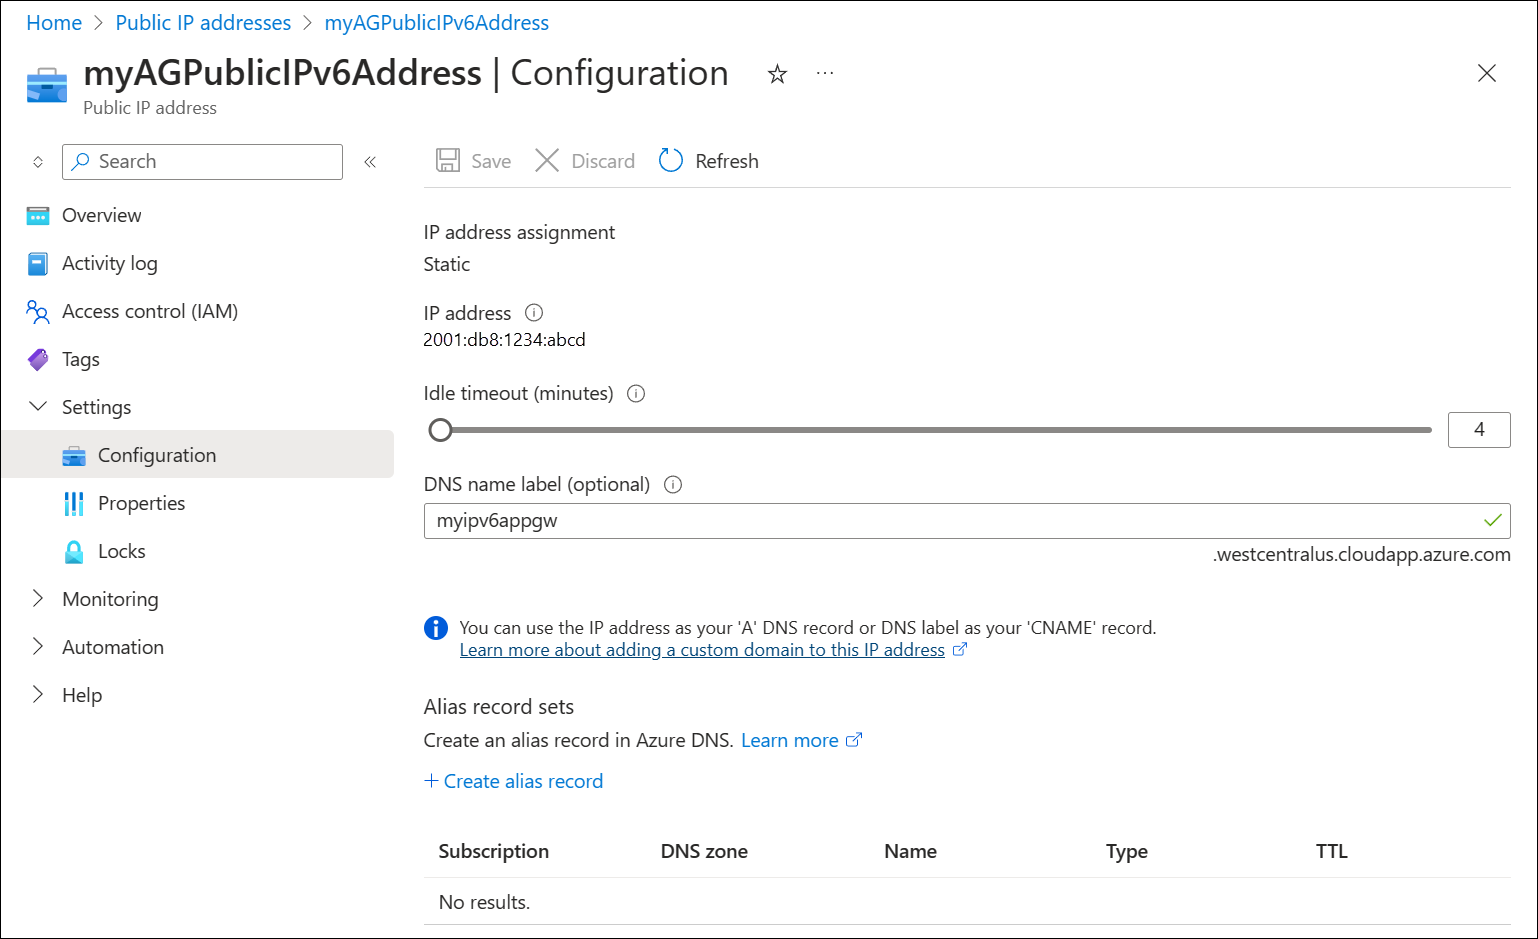
Task: Select the Tags icon in the sidebar
Action: point(37,359)
